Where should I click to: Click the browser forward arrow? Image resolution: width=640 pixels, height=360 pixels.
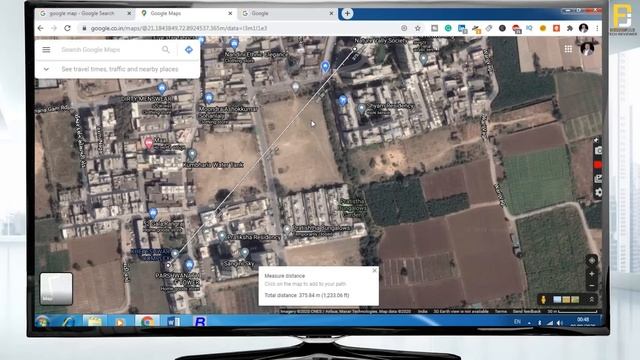(54, 28)
